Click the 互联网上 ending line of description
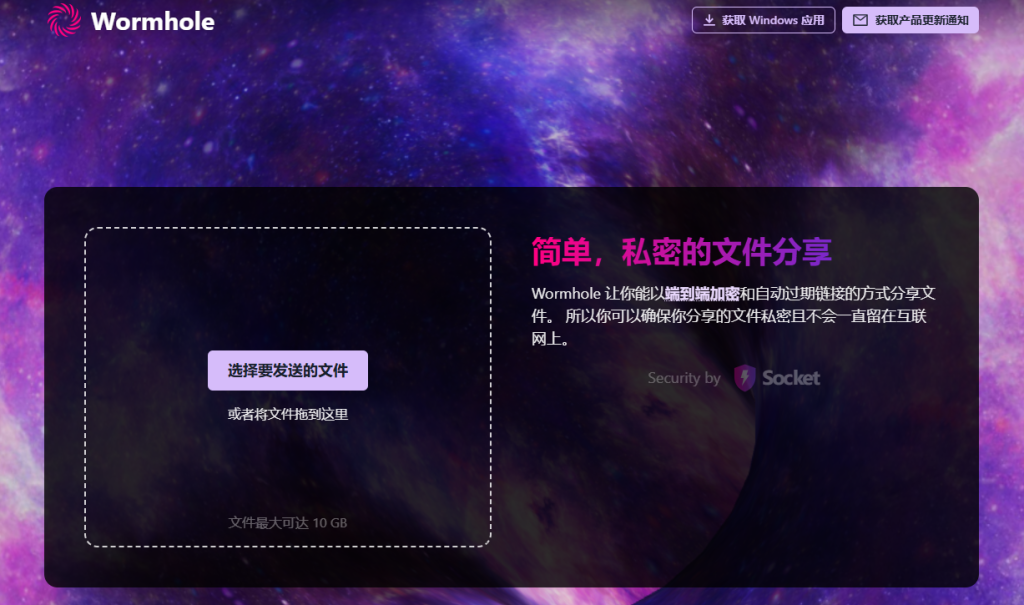1024x605 pixels. tap(550, 340)
